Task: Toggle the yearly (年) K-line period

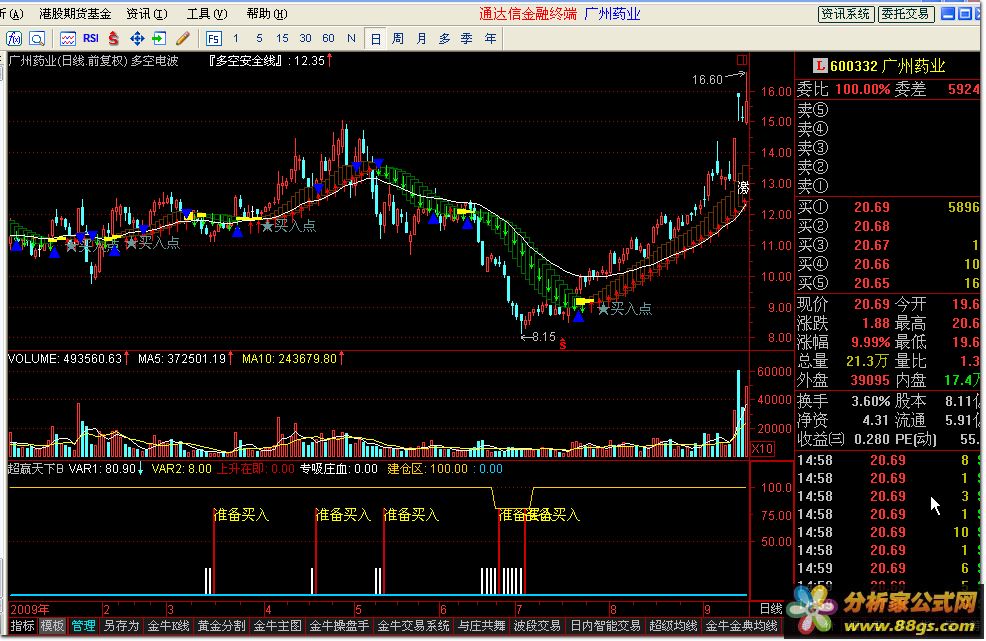Action: [x=490, y=39]
